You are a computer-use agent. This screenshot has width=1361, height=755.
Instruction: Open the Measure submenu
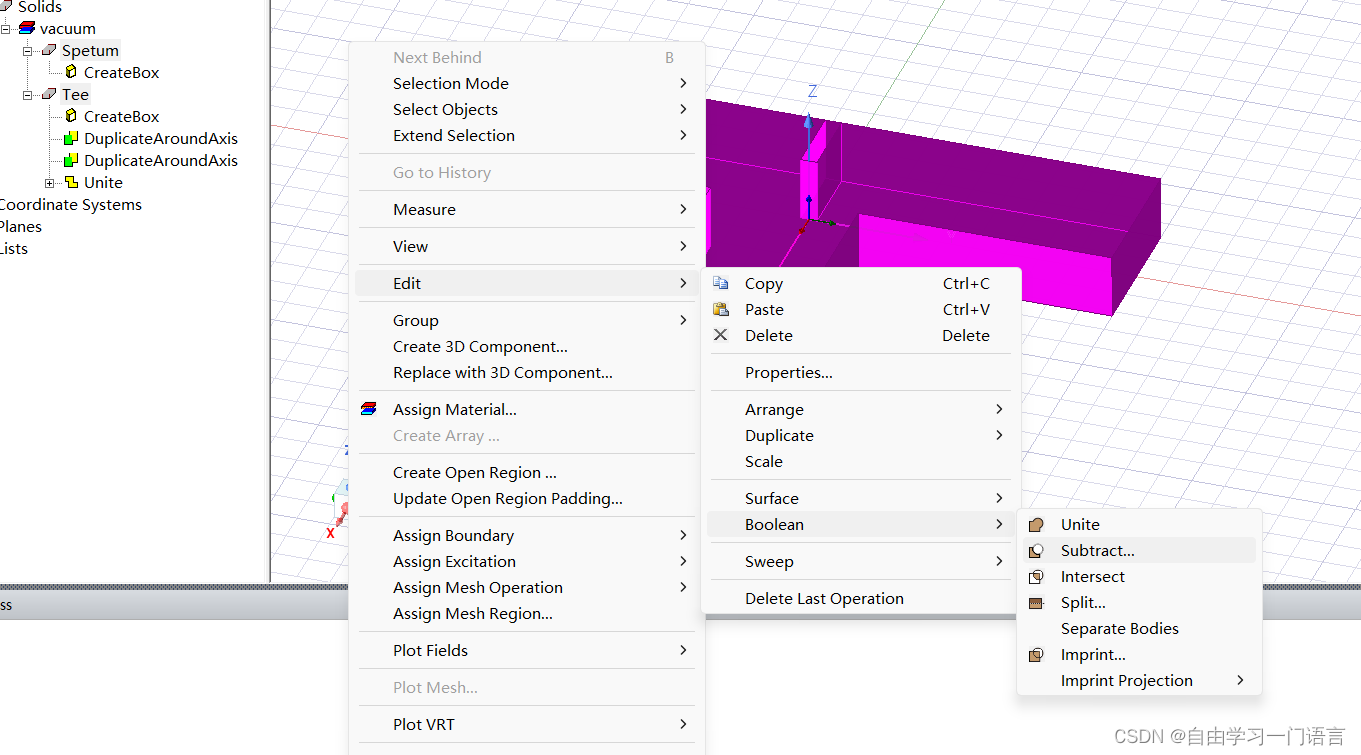click(x=527, y=209)
